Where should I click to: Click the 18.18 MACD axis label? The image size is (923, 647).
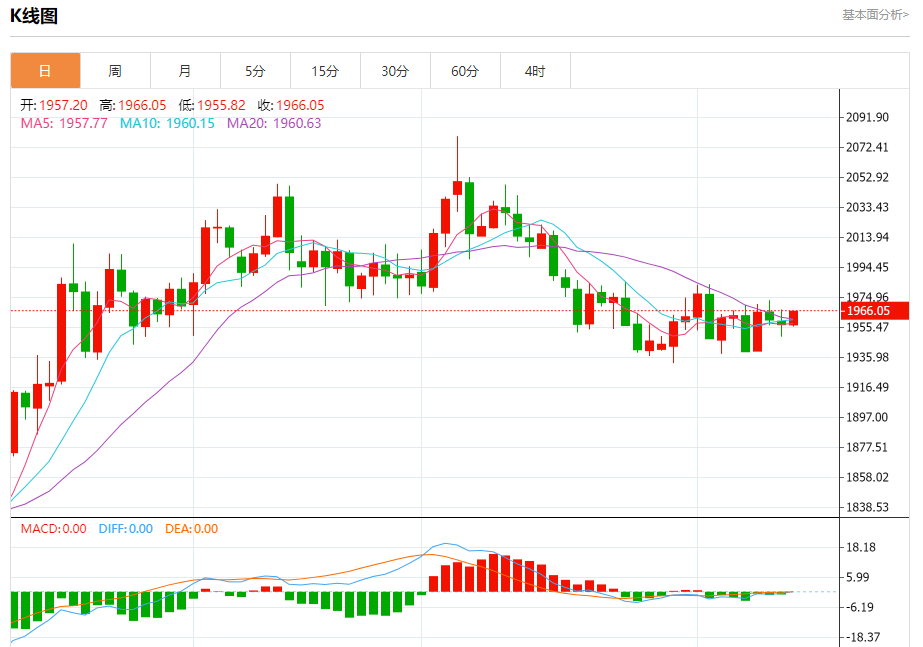point(861,548)
